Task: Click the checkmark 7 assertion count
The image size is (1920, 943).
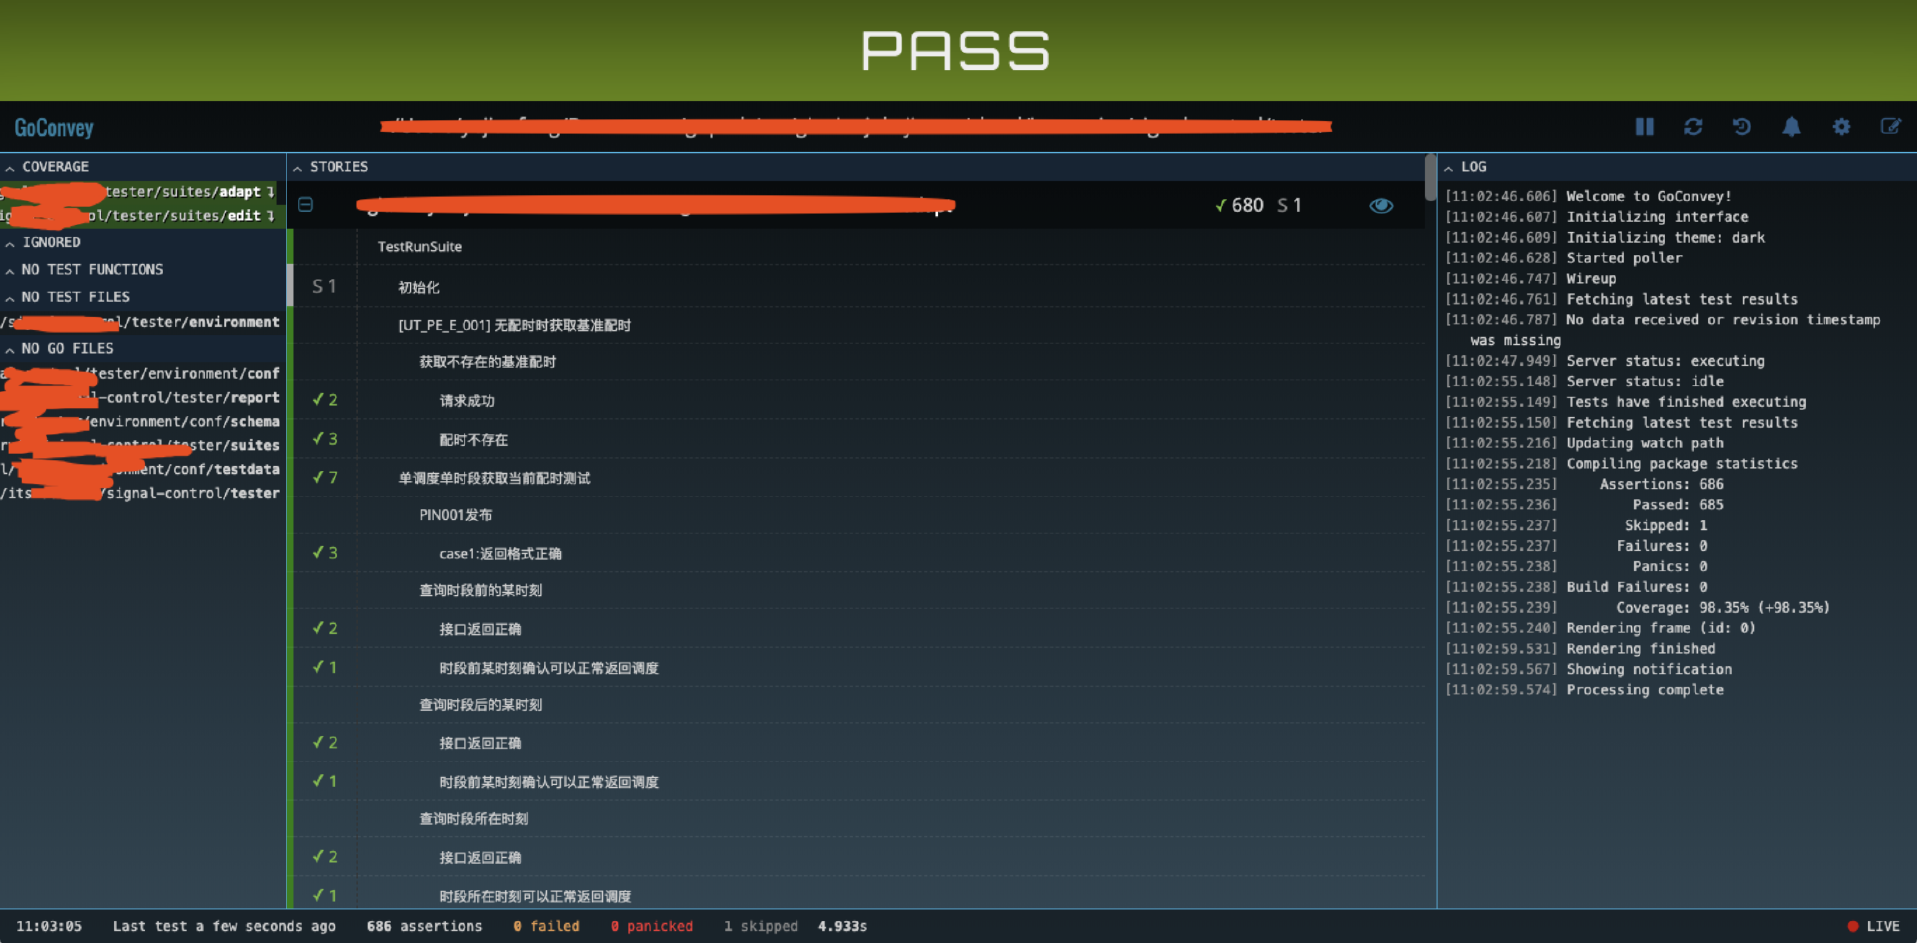Action: pyautogui.click(x=325, y=478)
